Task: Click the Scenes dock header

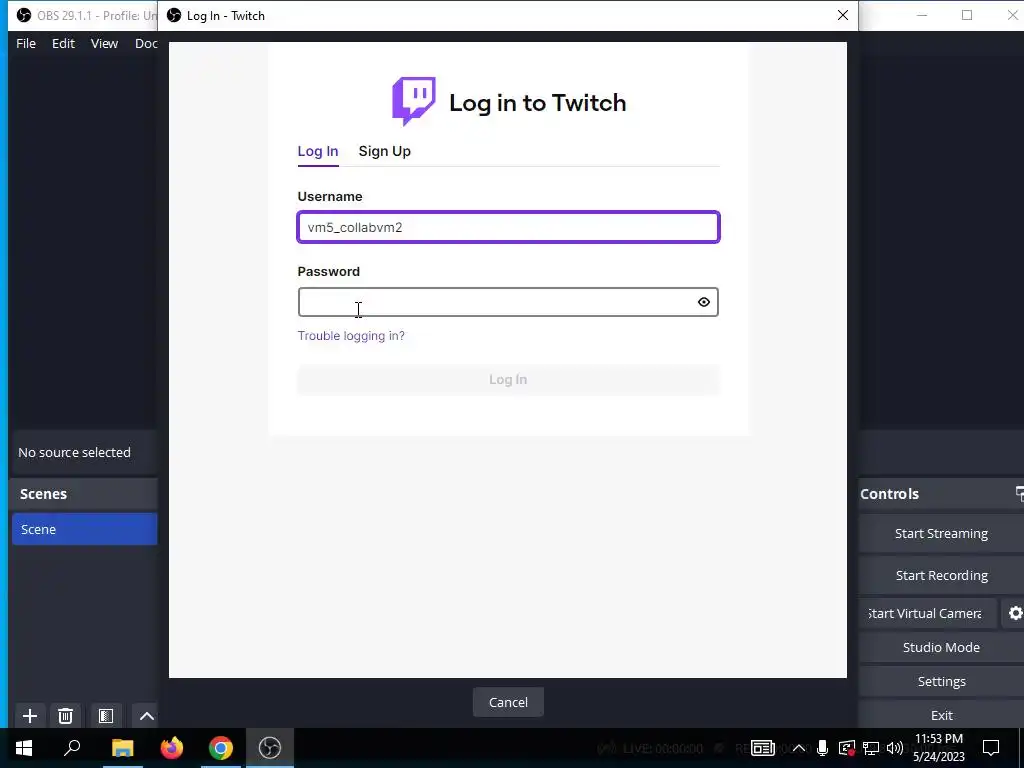Action: click(x=85, y=494)
